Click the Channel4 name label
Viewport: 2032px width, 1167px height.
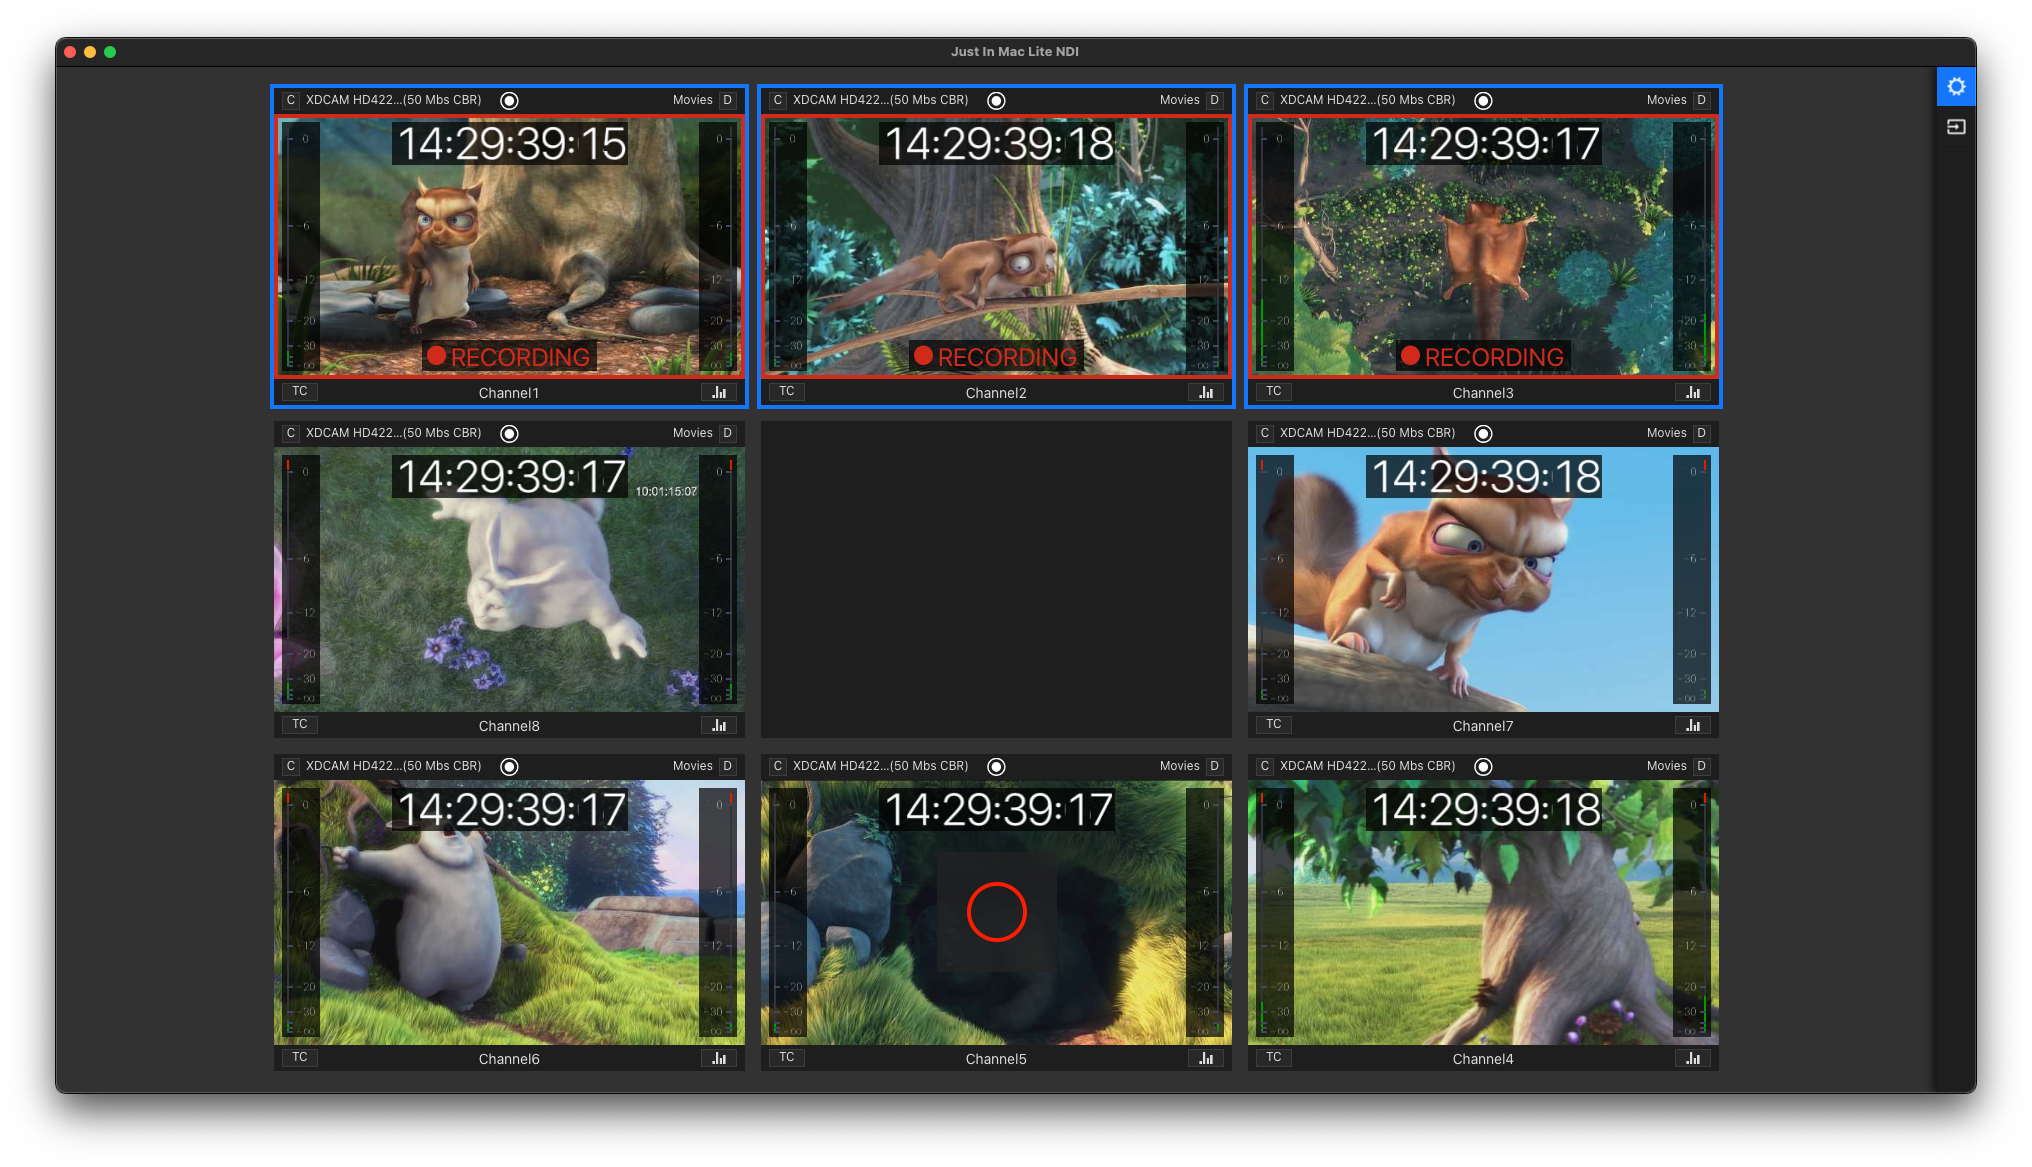[x=1483, y=1059]
